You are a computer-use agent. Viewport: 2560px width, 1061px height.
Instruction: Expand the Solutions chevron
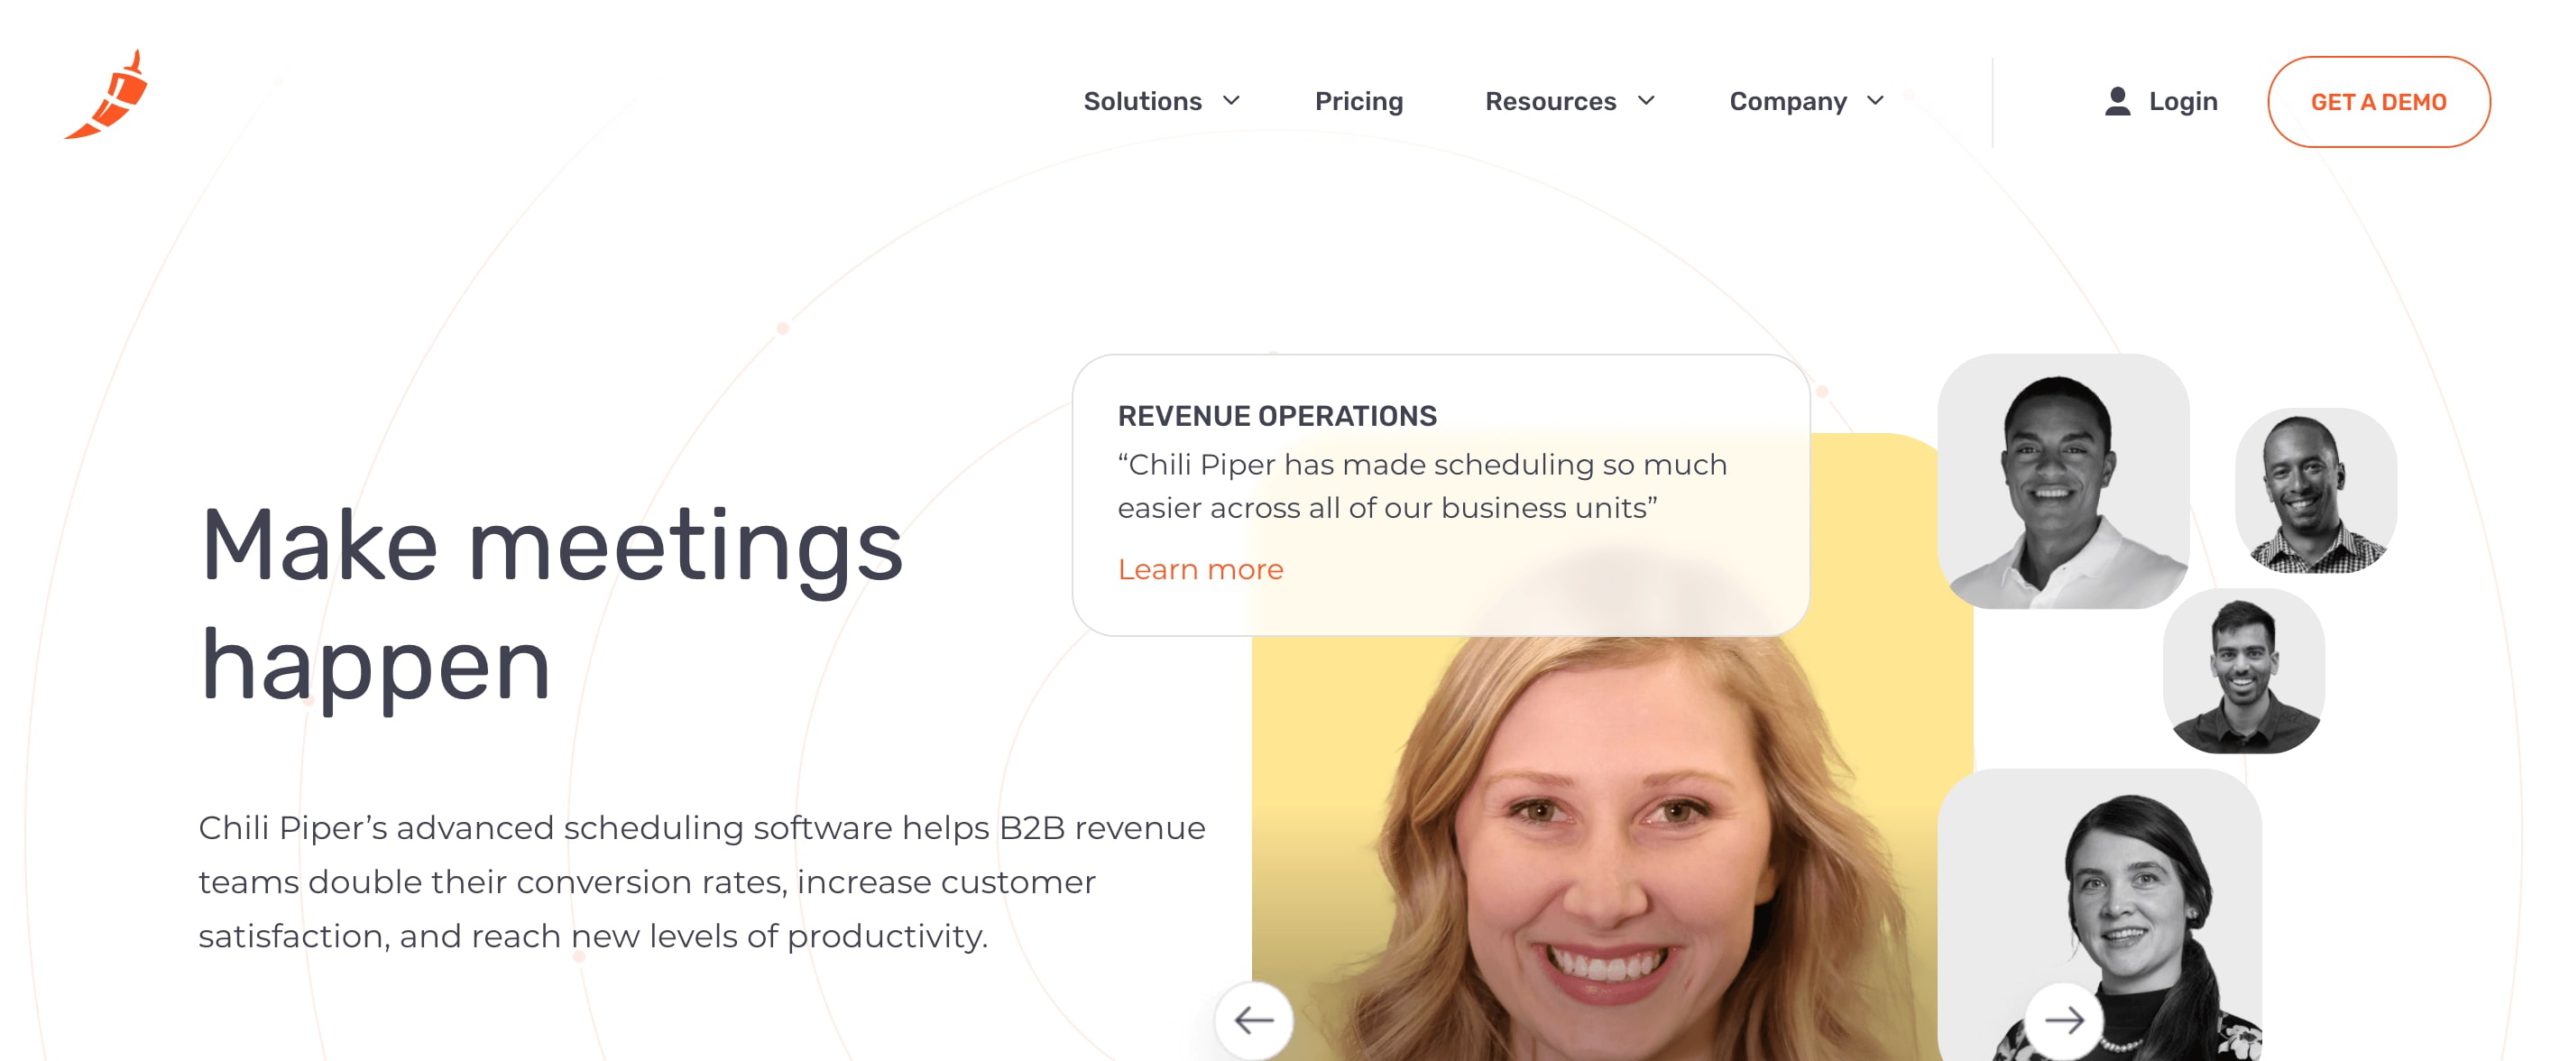tap(1232, 101)
